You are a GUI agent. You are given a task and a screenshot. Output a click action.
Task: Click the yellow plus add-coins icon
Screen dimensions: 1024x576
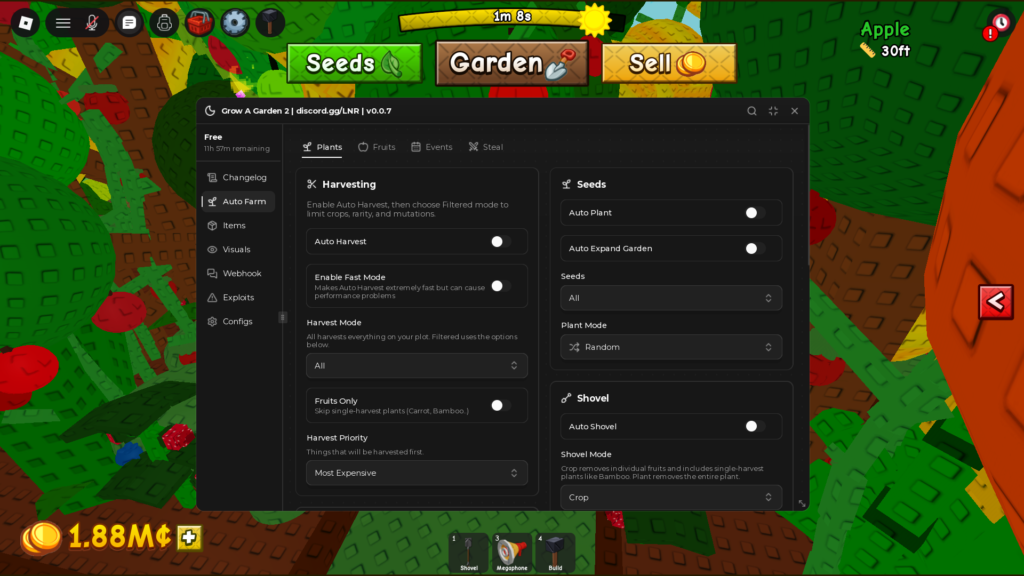point(189,537)
